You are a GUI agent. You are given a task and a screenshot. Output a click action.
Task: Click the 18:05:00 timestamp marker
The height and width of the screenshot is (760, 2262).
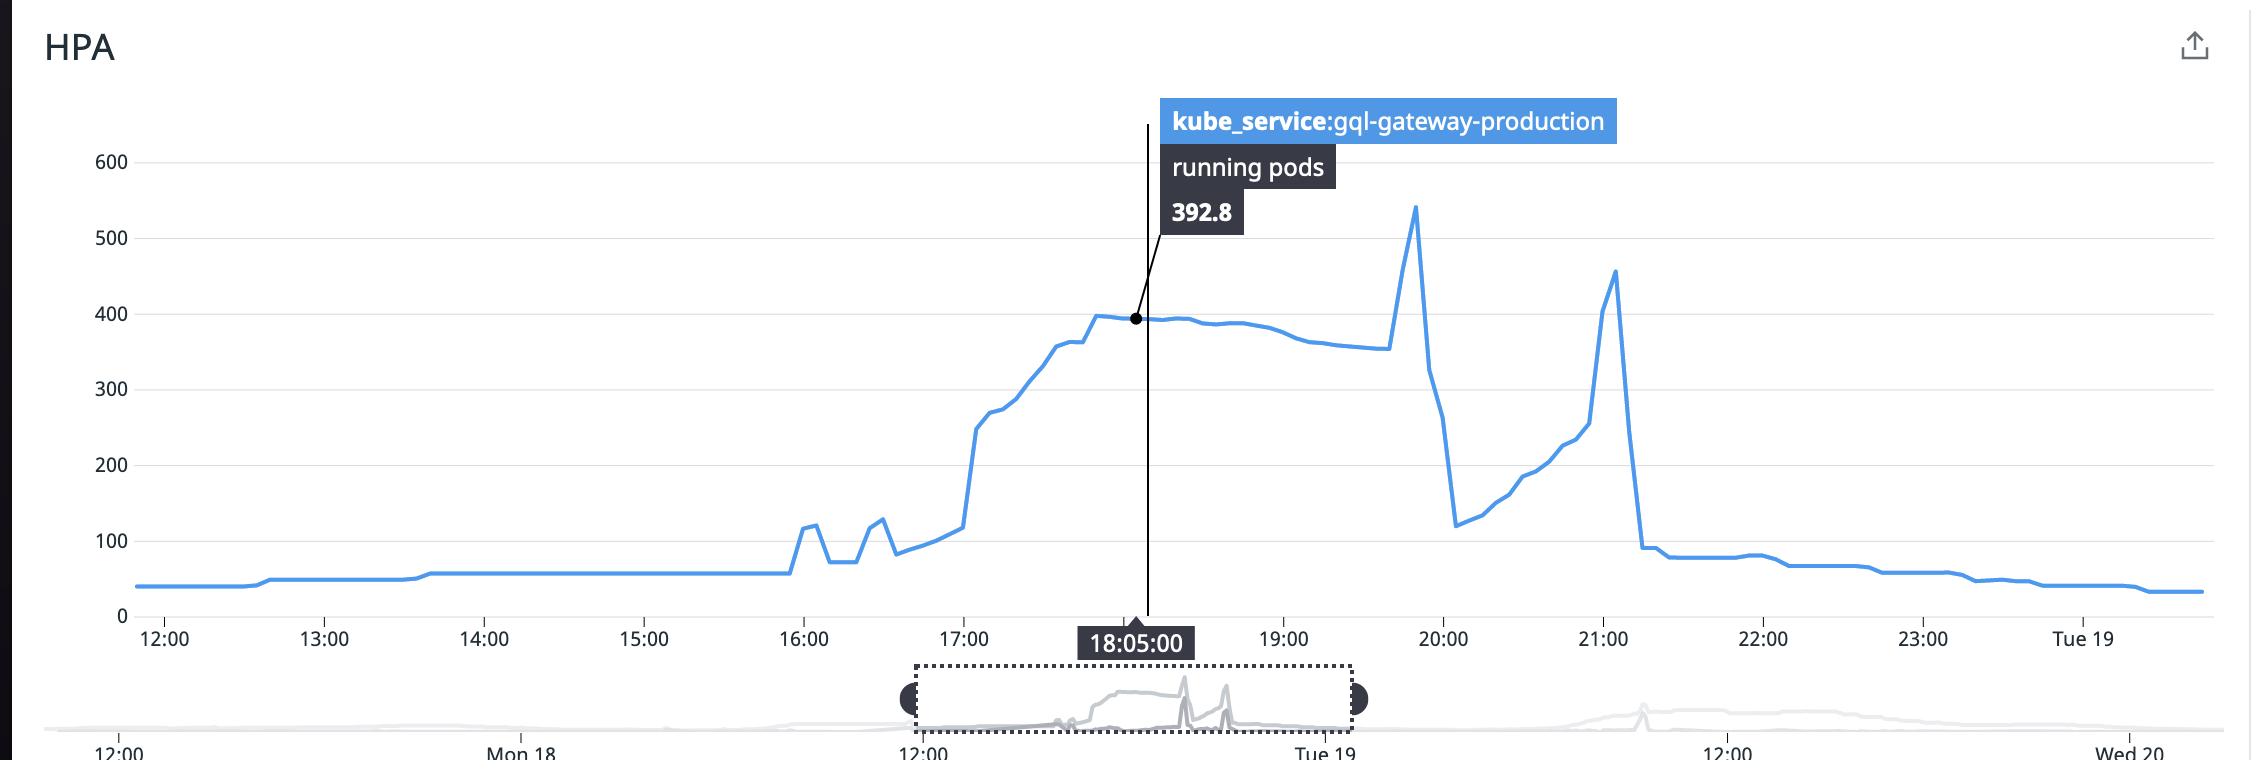[1134, 643]
